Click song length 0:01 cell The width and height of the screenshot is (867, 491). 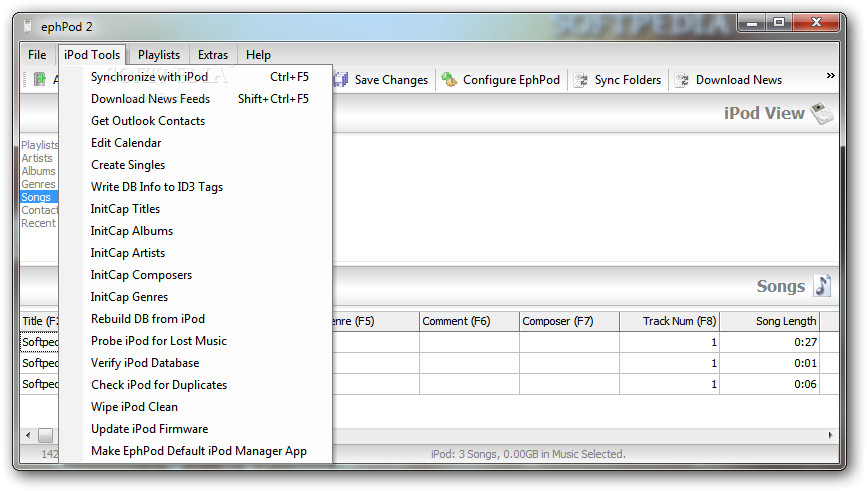pos(770,363)
